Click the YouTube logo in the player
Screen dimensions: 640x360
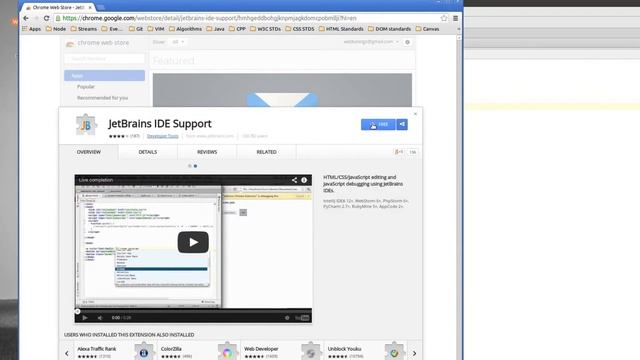point(302,318)
